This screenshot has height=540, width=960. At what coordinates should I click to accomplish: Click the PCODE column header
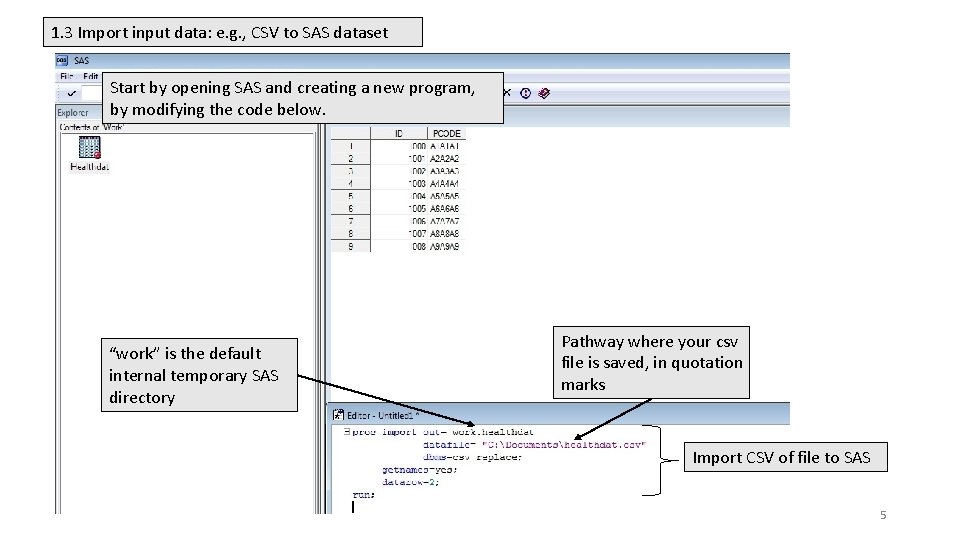[x=446, y=133]
